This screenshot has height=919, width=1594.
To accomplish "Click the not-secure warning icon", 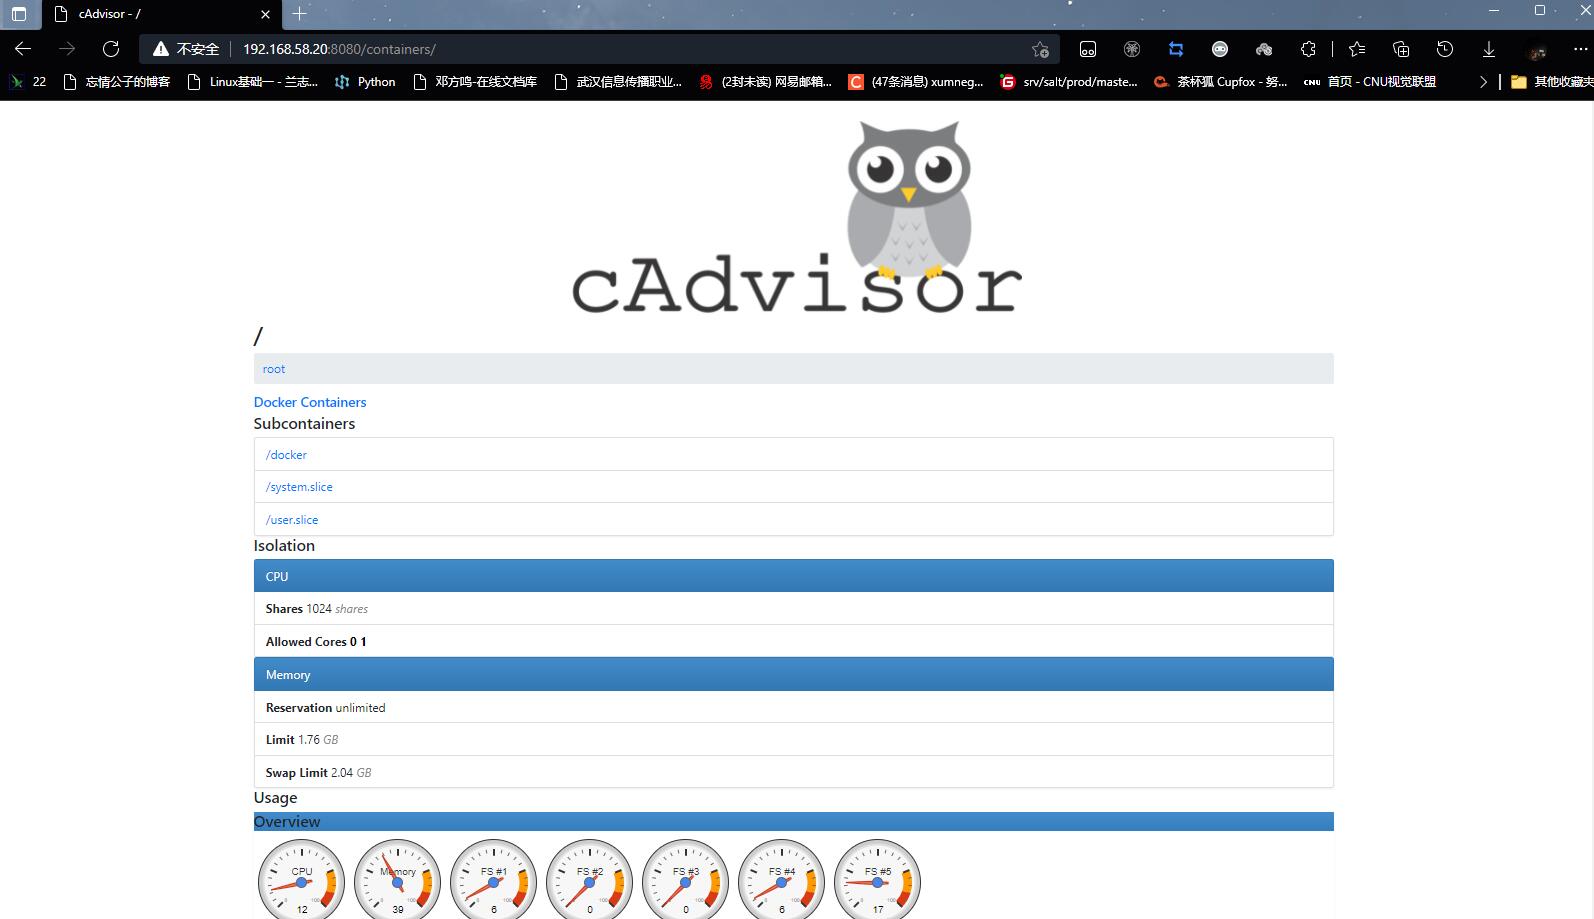I will 160,49.
